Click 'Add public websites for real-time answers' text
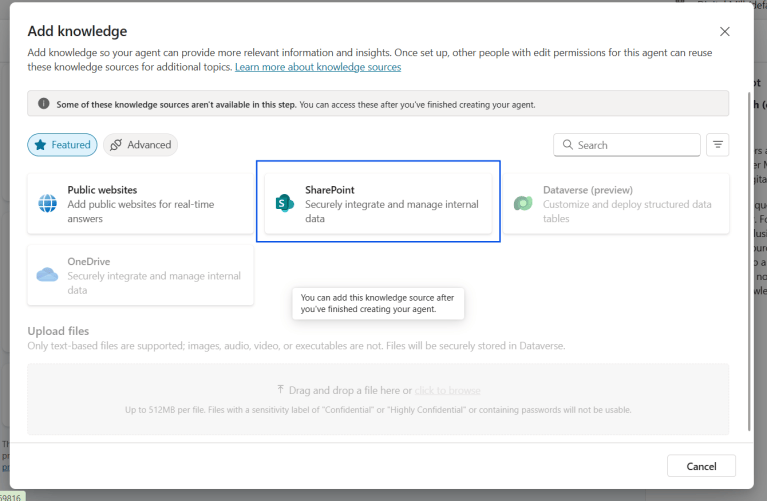 tap(141, 211)
